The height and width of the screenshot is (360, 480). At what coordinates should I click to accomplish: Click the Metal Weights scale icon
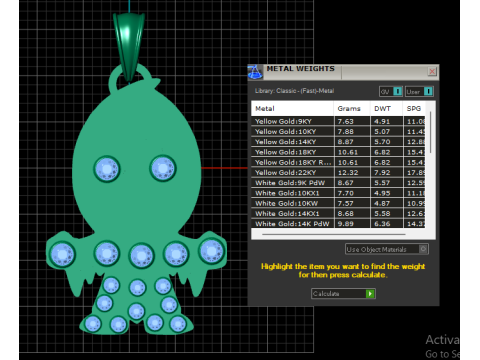[x=255, y=72]
